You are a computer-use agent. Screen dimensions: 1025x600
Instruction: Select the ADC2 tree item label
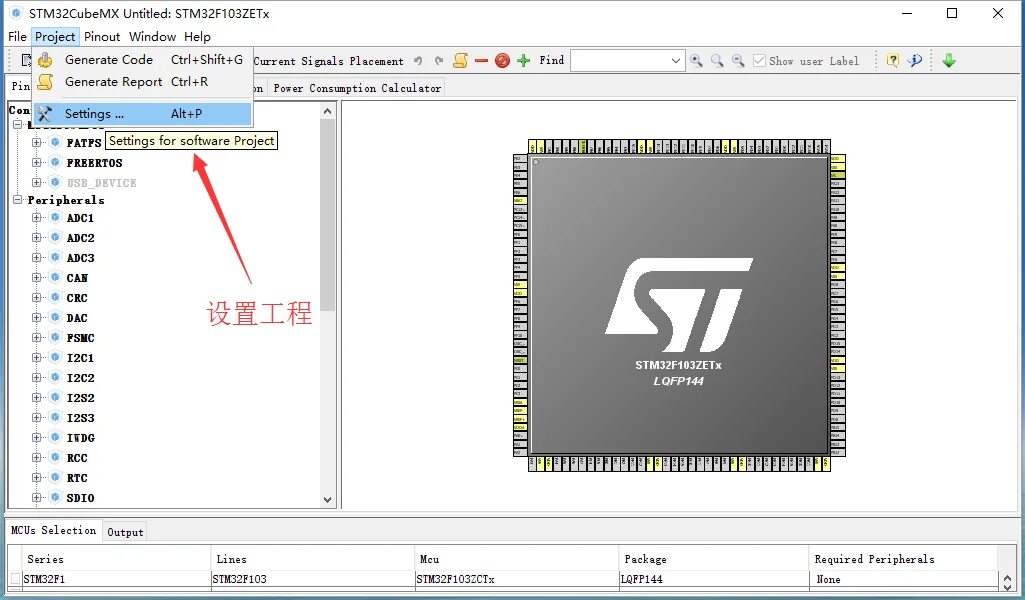pos(80,238)
